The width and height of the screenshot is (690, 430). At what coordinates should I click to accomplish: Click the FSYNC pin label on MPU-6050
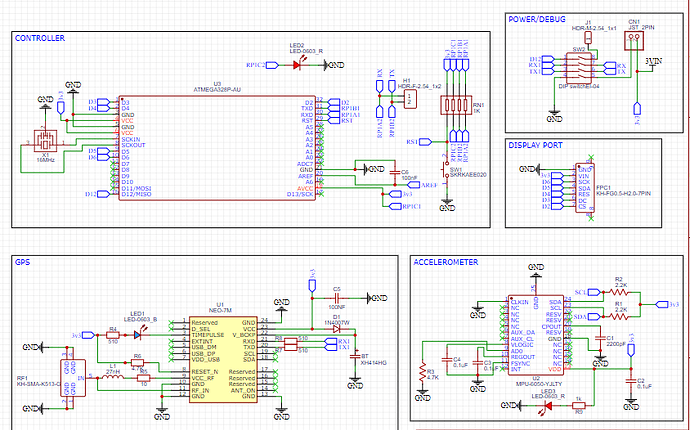521,363
